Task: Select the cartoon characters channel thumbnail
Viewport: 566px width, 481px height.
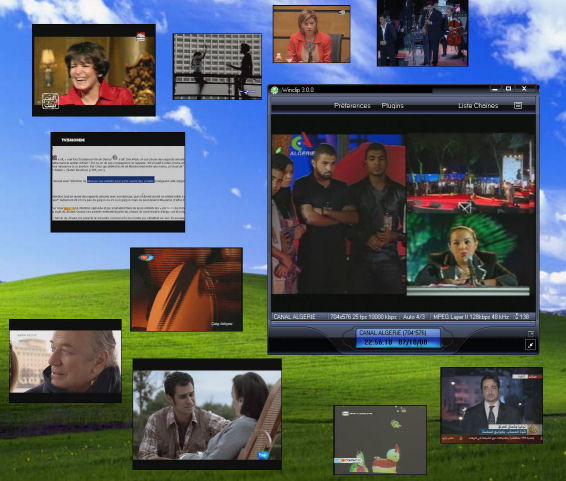Action: [380, 440]
